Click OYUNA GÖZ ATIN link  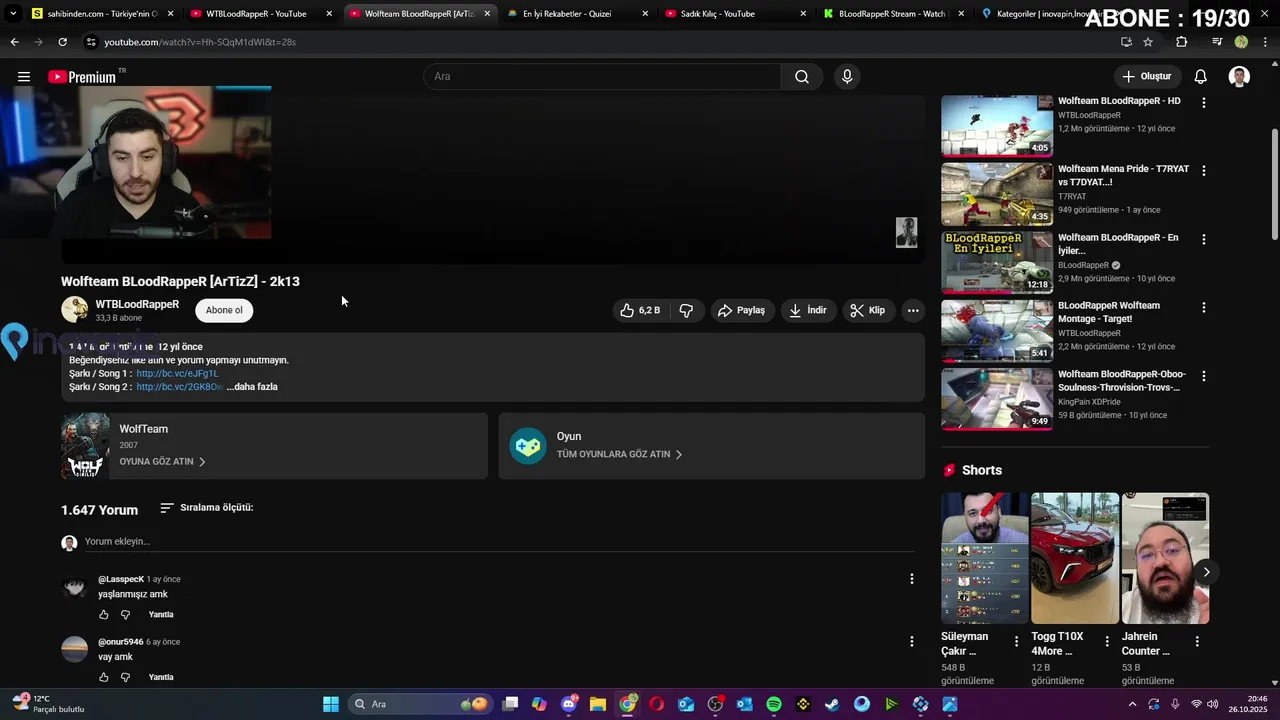162,462
